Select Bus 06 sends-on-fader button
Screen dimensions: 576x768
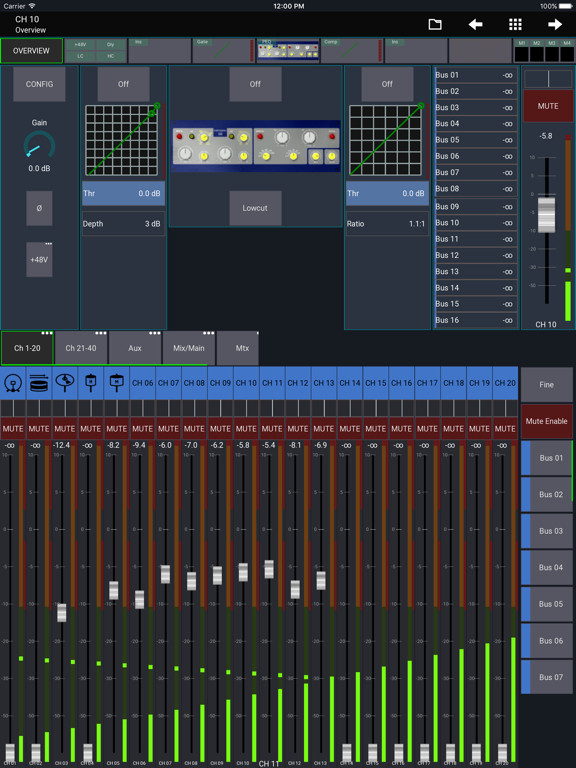click(546, 641)
